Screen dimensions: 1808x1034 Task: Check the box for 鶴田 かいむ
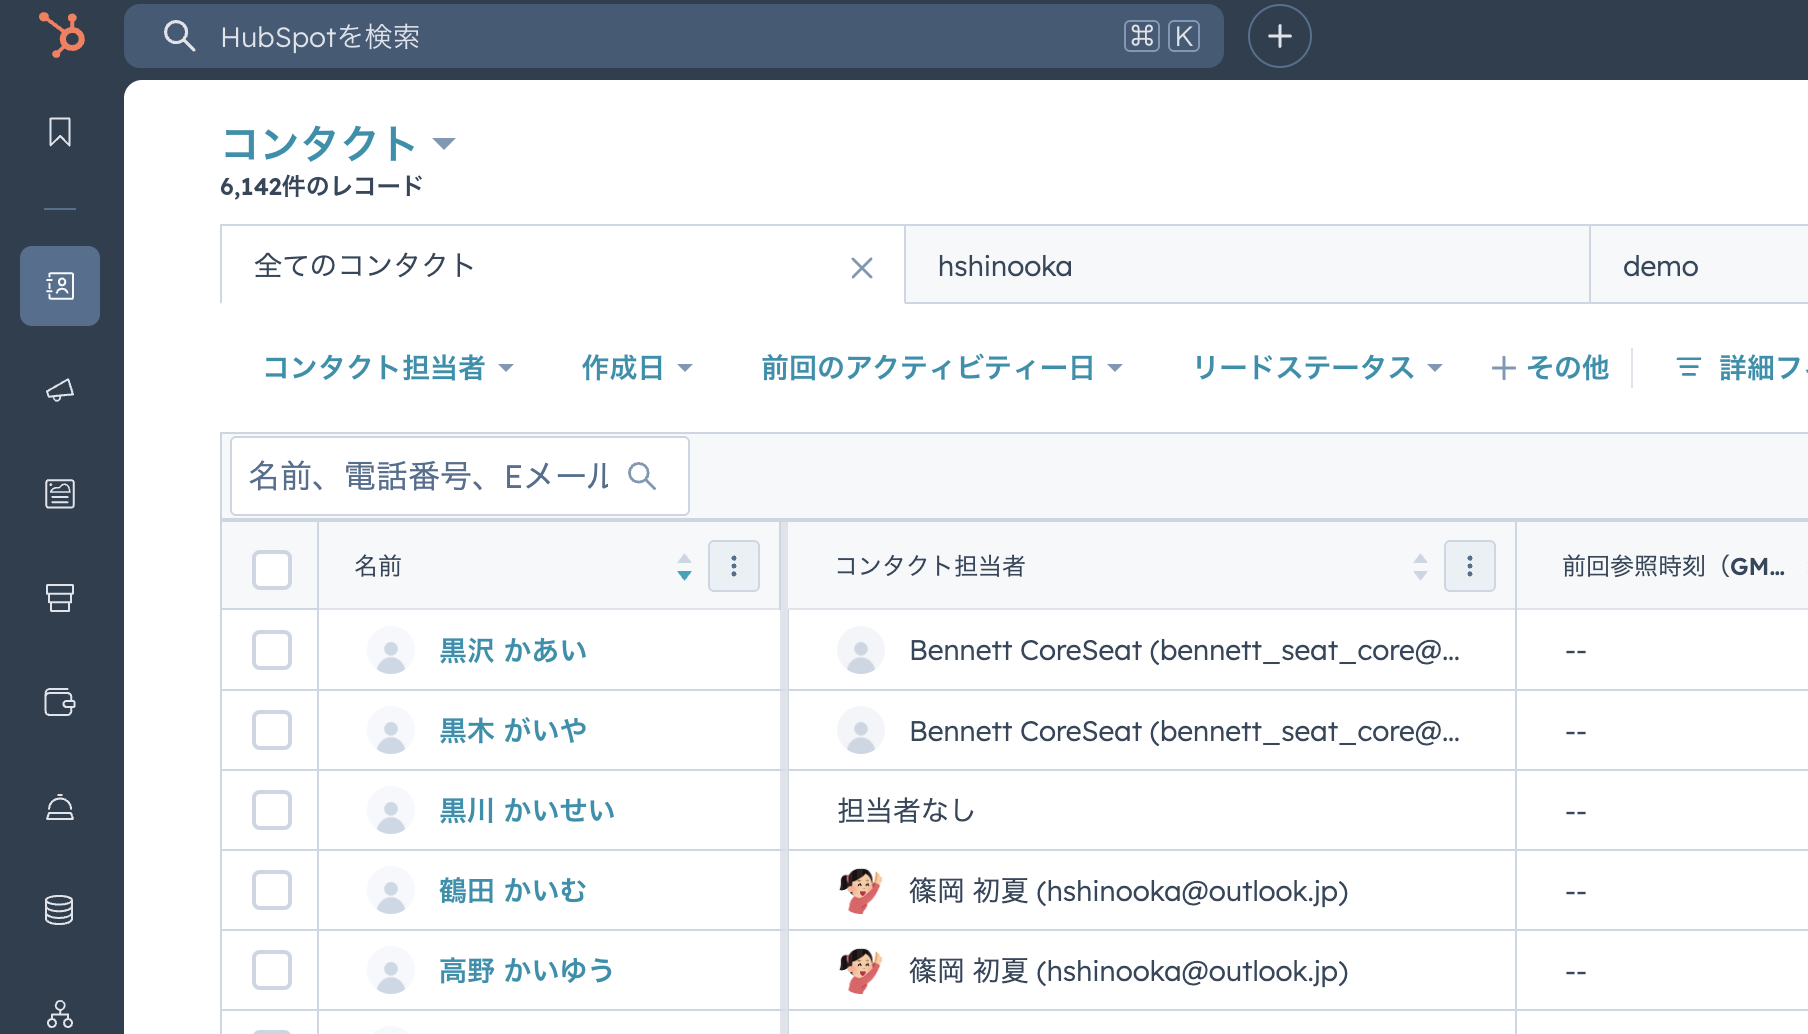(x=272, y=890)
